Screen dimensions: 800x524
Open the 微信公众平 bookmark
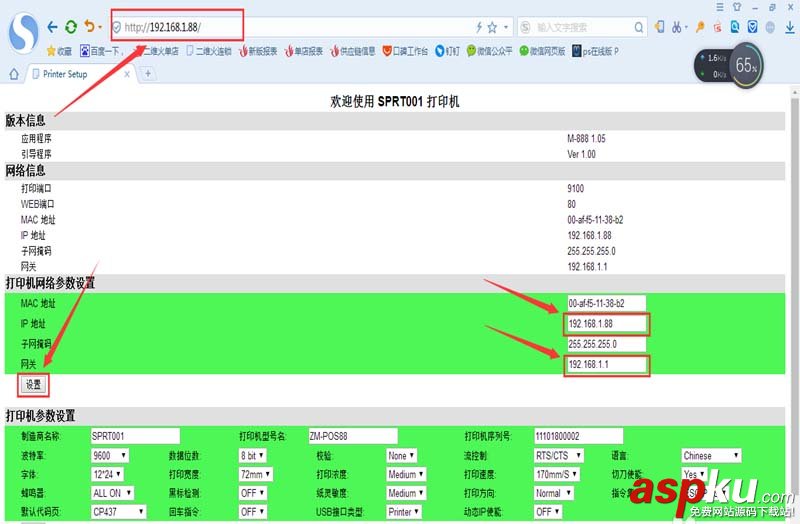click(x=489, y=51)
